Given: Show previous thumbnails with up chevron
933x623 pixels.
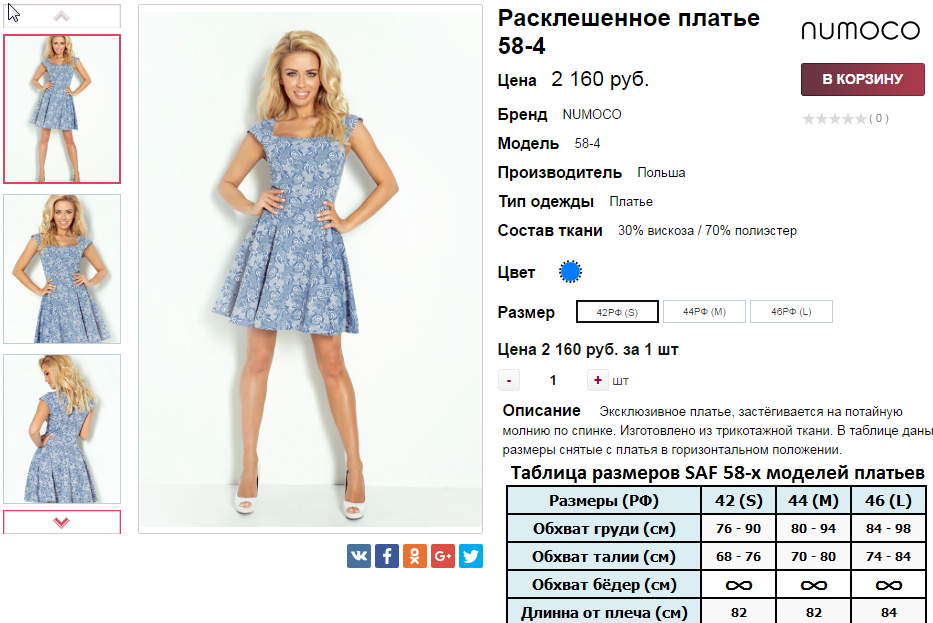Looking at the screenshot, I should [x=62, y=16].
